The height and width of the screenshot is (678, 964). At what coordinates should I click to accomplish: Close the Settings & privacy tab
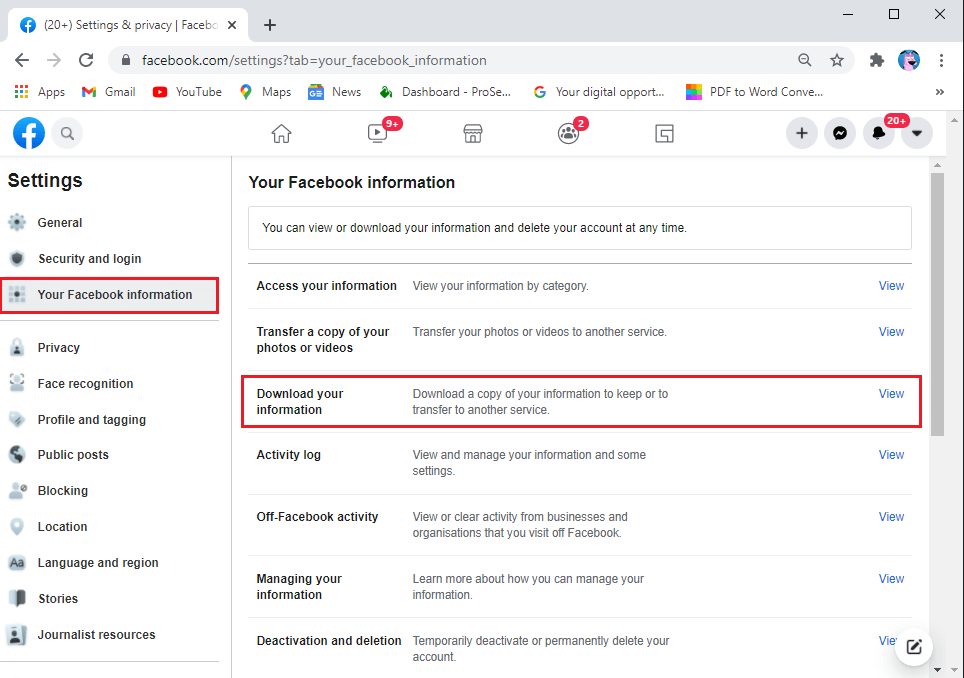(232, 25)
